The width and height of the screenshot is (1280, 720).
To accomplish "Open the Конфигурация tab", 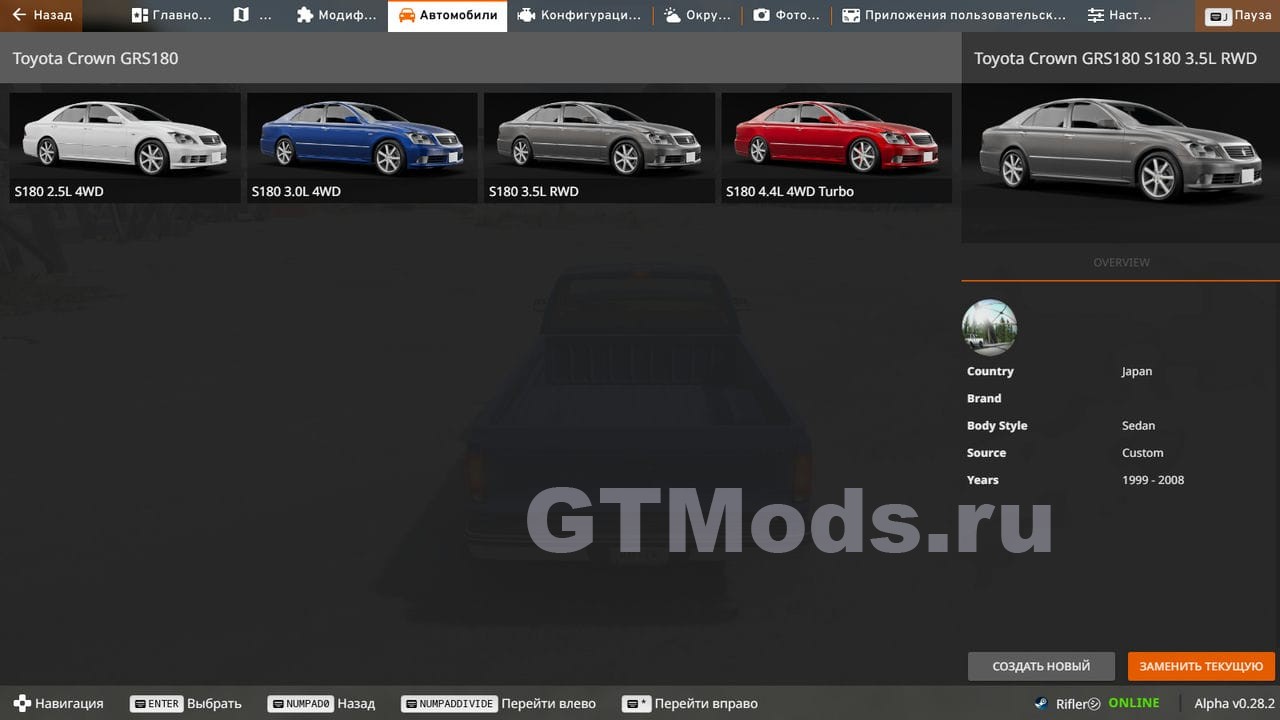I will point(579,16).
